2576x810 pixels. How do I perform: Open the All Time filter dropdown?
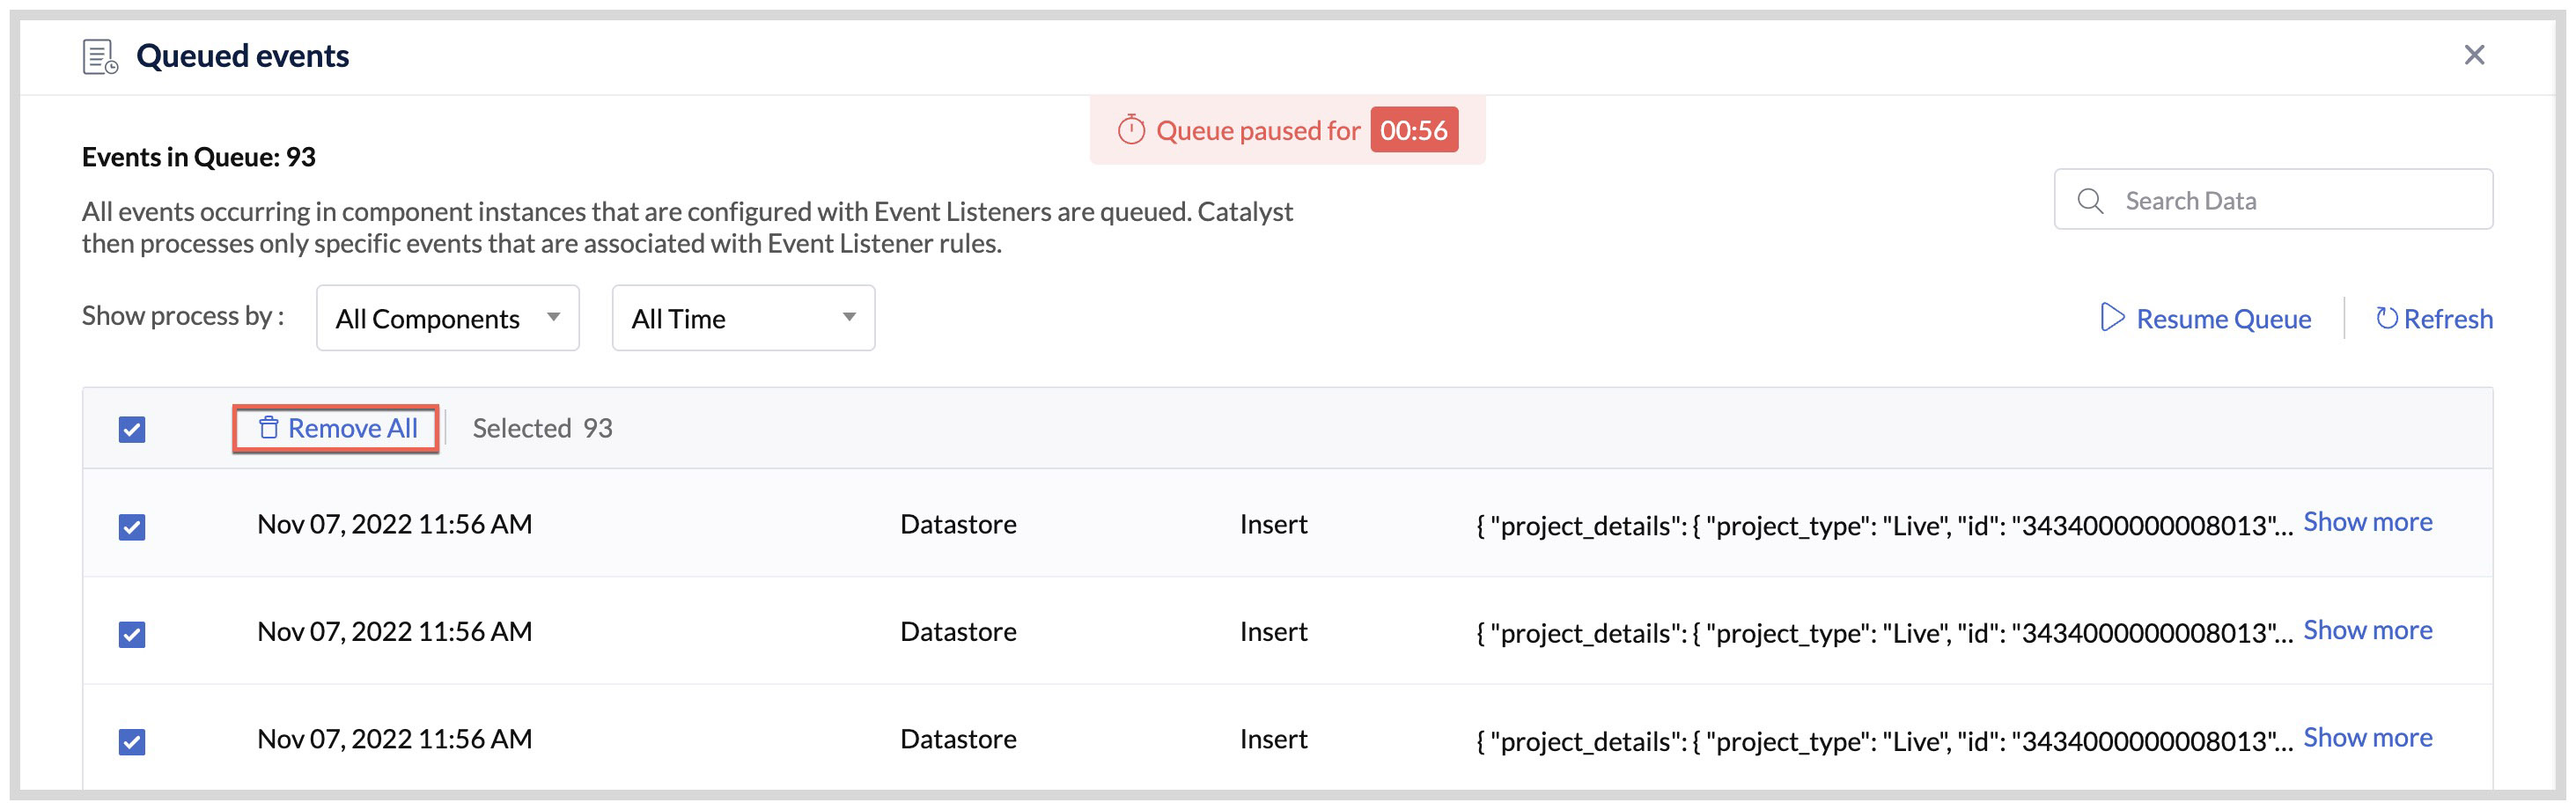(x=742, y=317)
